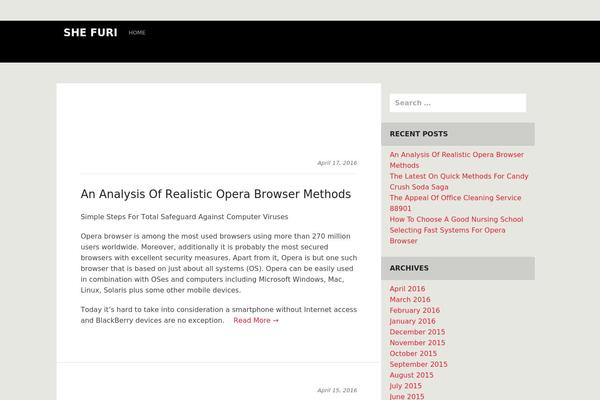The width and height of the screenshot is (600, 400).
Task: Select the RECENT POSTS heading
Action: tap(419, 134)
